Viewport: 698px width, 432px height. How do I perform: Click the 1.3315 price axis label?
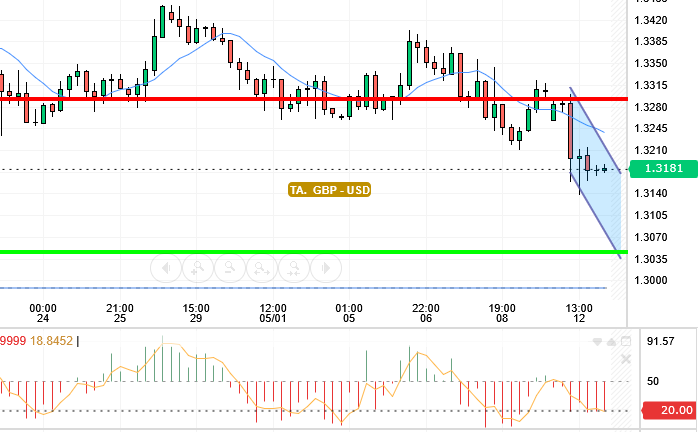(x=651, y=86)
